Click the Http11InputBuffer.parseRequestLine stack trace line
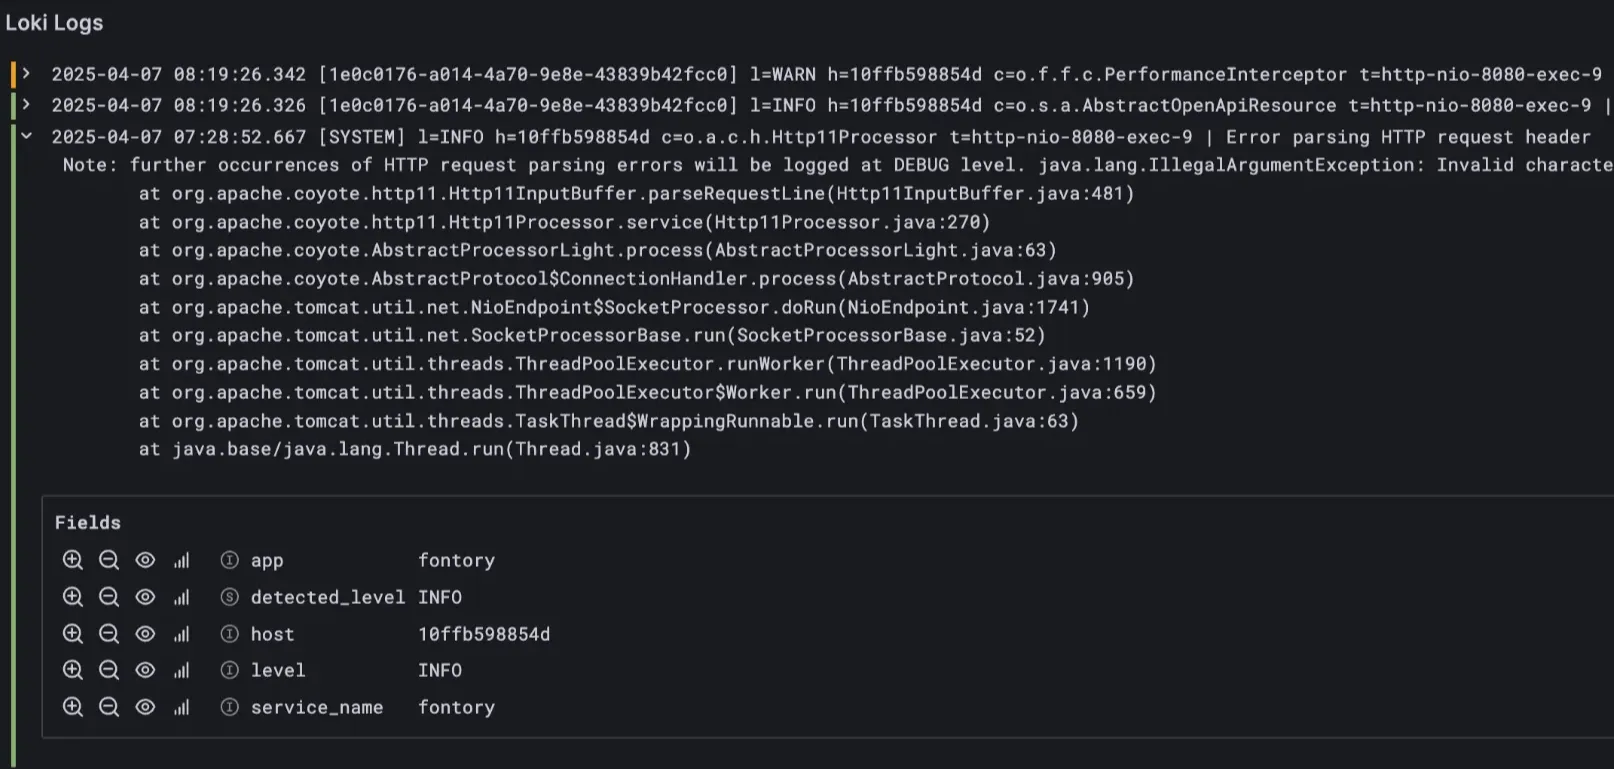Viewport: 1614px width, 769px height. (x=636, y=193)
